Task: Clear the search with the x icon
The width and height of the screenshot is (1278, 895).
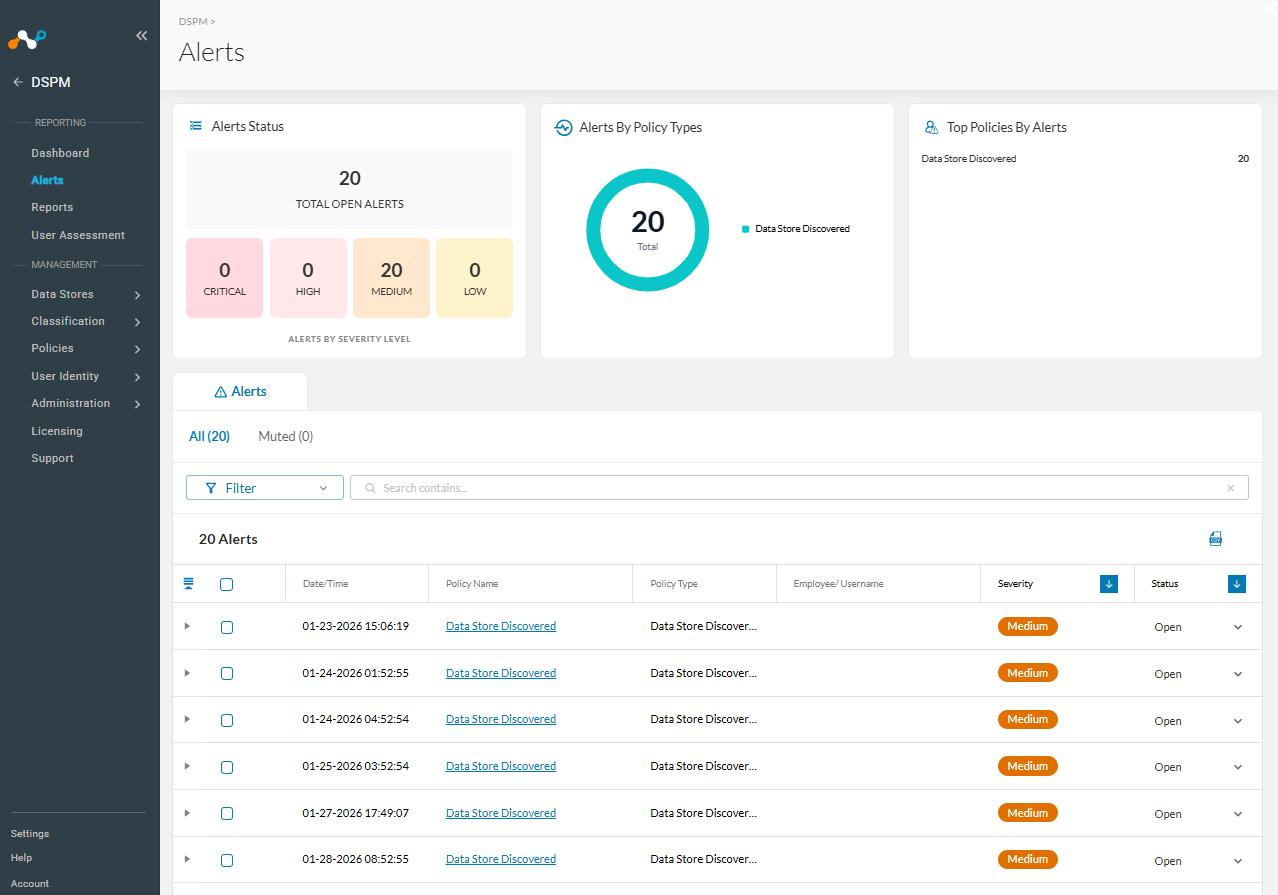Action: [x=1231, y=488]
